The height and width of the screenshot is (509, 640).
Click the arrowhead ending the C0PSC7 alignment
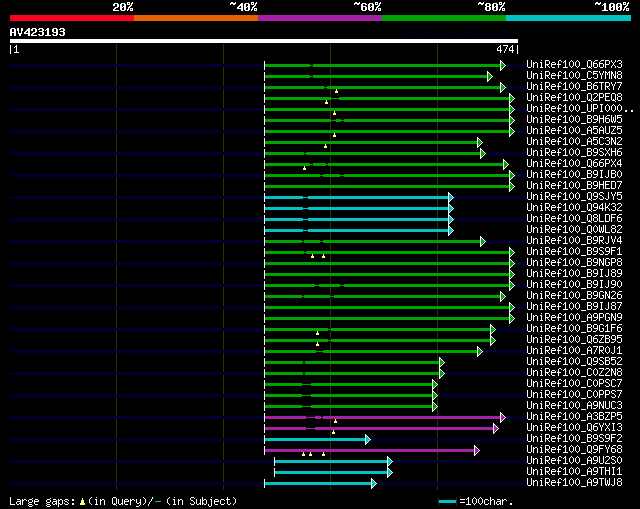435,385
